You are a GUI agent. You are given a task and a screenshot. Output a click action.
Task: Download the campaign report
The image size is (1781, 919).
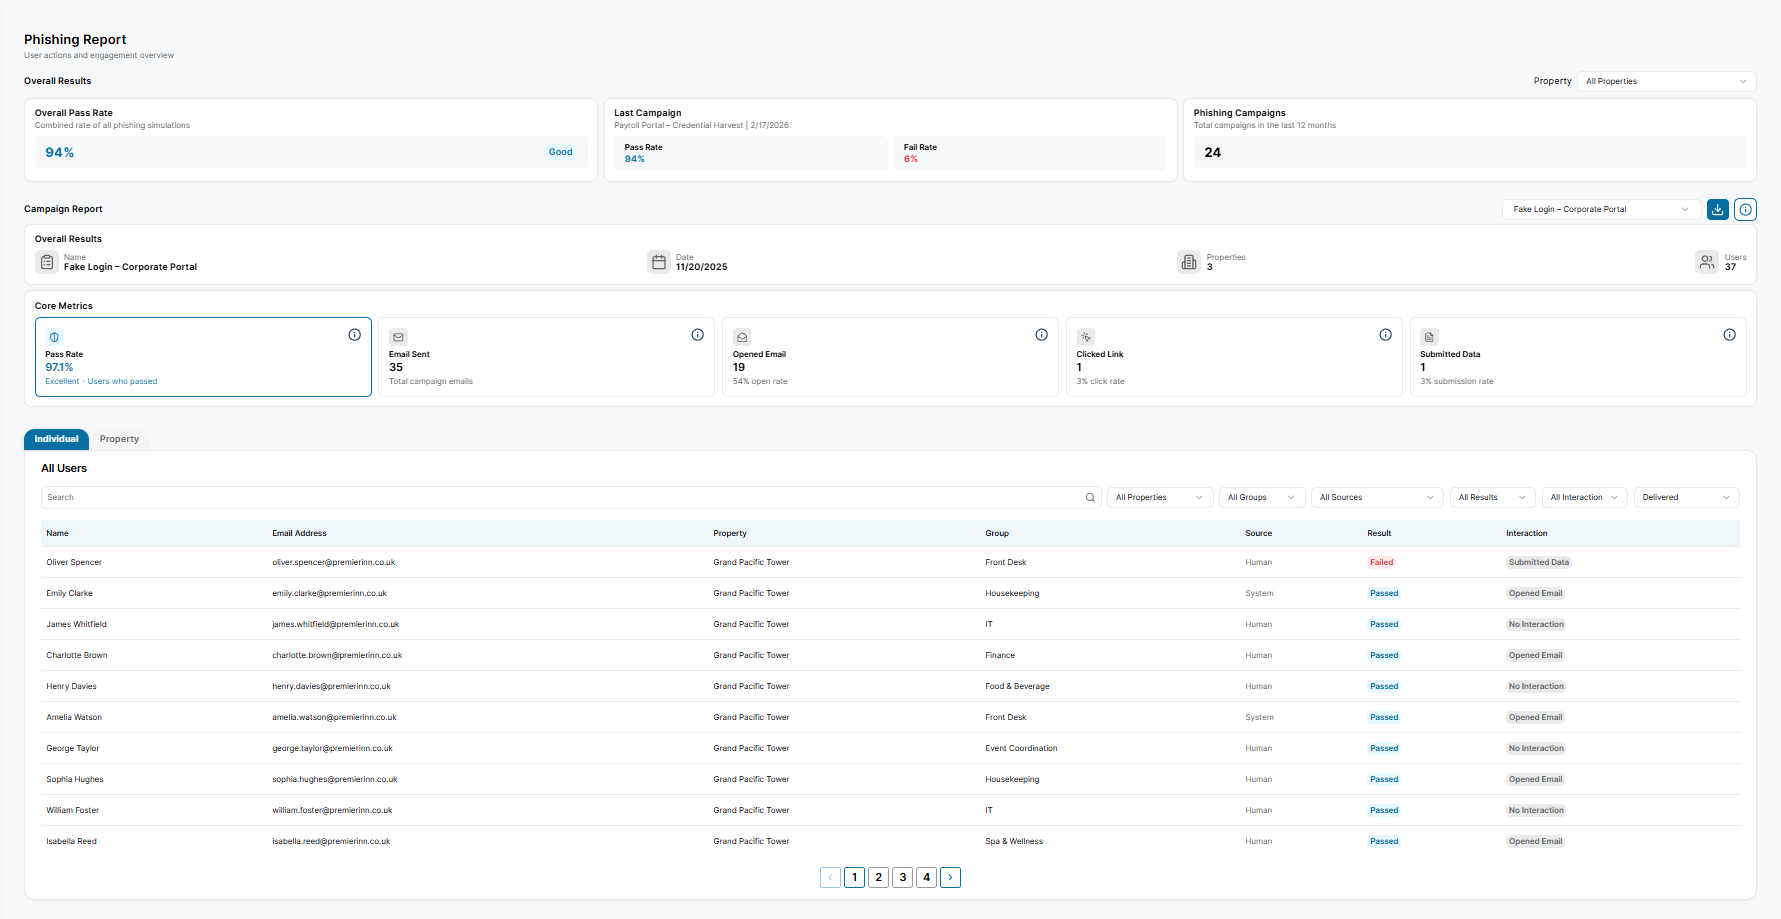(x=1718, y=209)
